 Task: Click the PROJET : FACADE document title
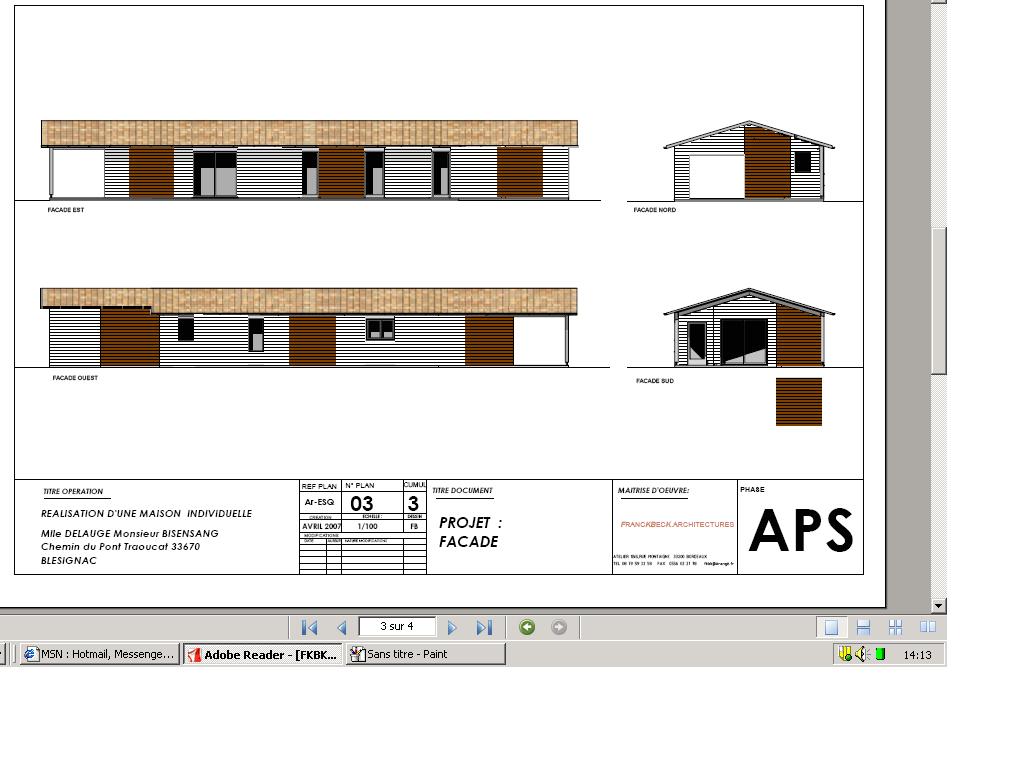[470, 532]
